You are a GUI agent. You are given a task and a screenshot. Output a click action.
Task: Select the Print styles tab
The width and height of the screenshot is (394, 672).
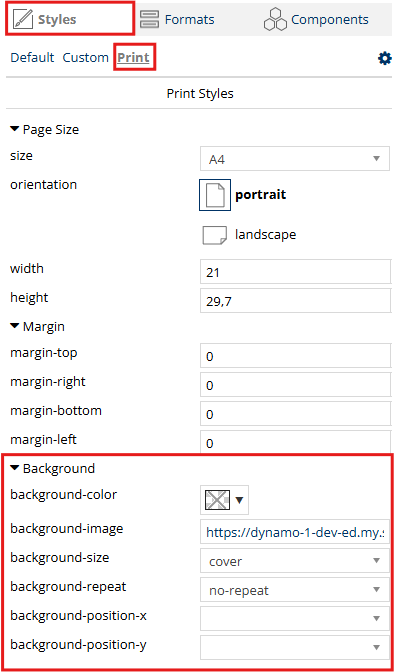(x=133, y=57)
